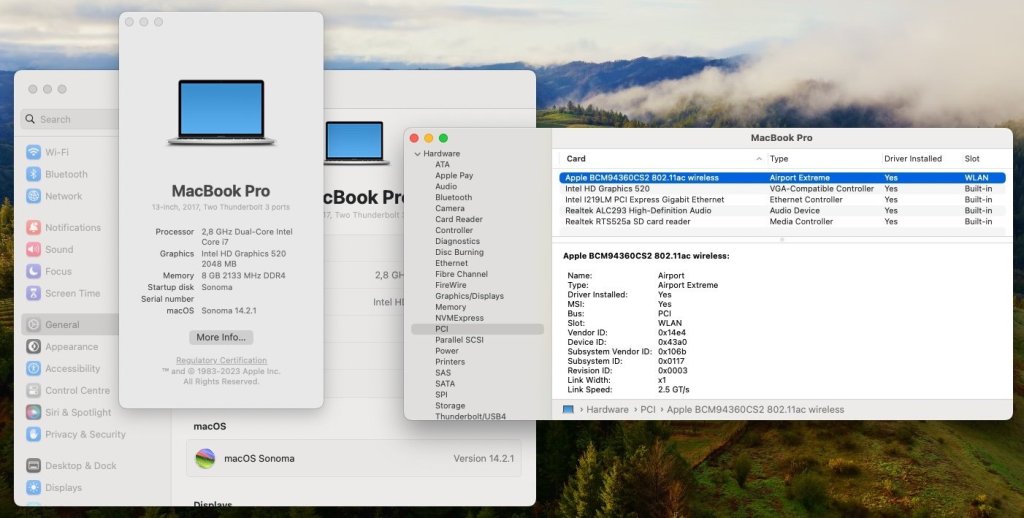The height and width of the screenshot is (518, 1024).
Task: Select the Realtek ALC293 Audio row
Action: pyautogui.click(x=638, y=211)
